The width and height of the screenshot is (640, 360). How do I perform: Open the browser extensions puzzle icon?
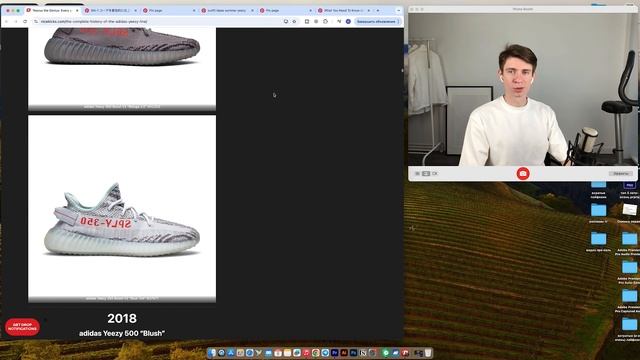tap(325, 21)
